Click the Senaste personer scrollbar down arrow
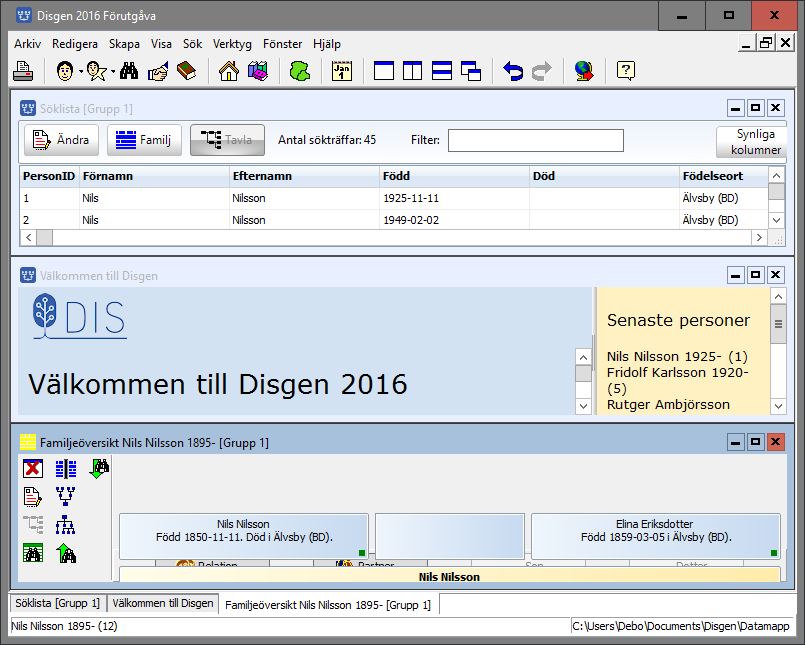805x645 pixels. (x=778, y=406)
